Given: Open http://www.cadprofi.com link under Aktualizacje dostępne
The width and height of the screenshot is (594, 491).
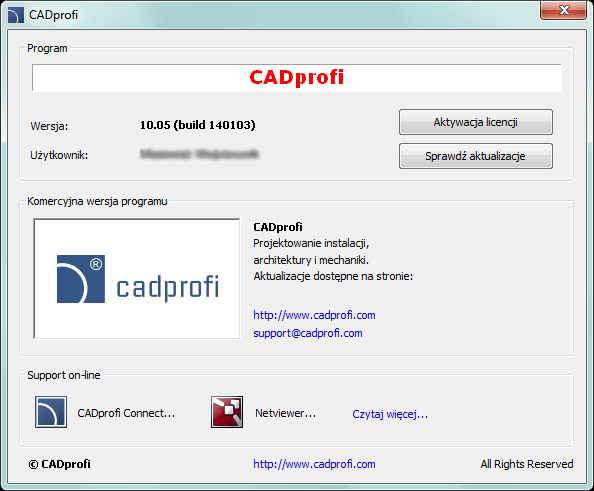Looking at the screenshot, I should [314, 315].
